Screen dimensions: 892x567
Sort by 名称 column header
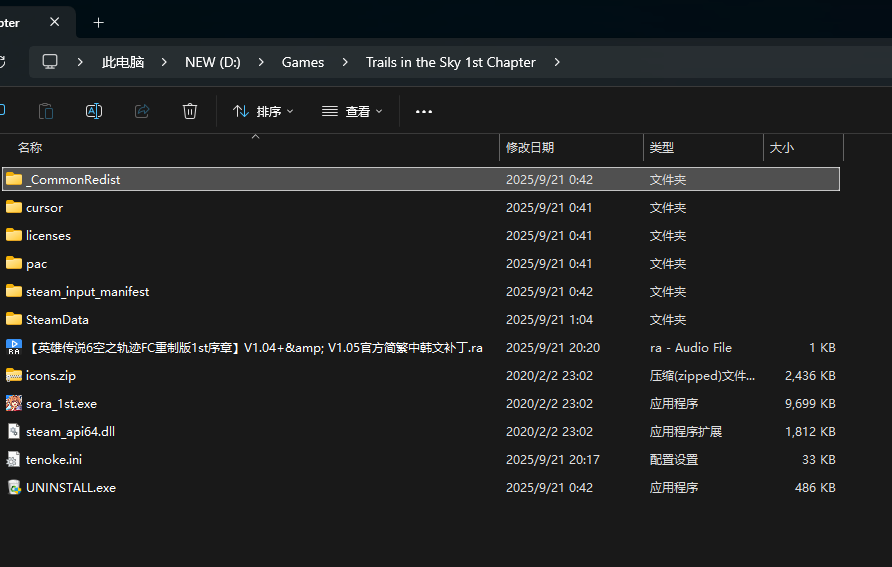tap(30, 148)
